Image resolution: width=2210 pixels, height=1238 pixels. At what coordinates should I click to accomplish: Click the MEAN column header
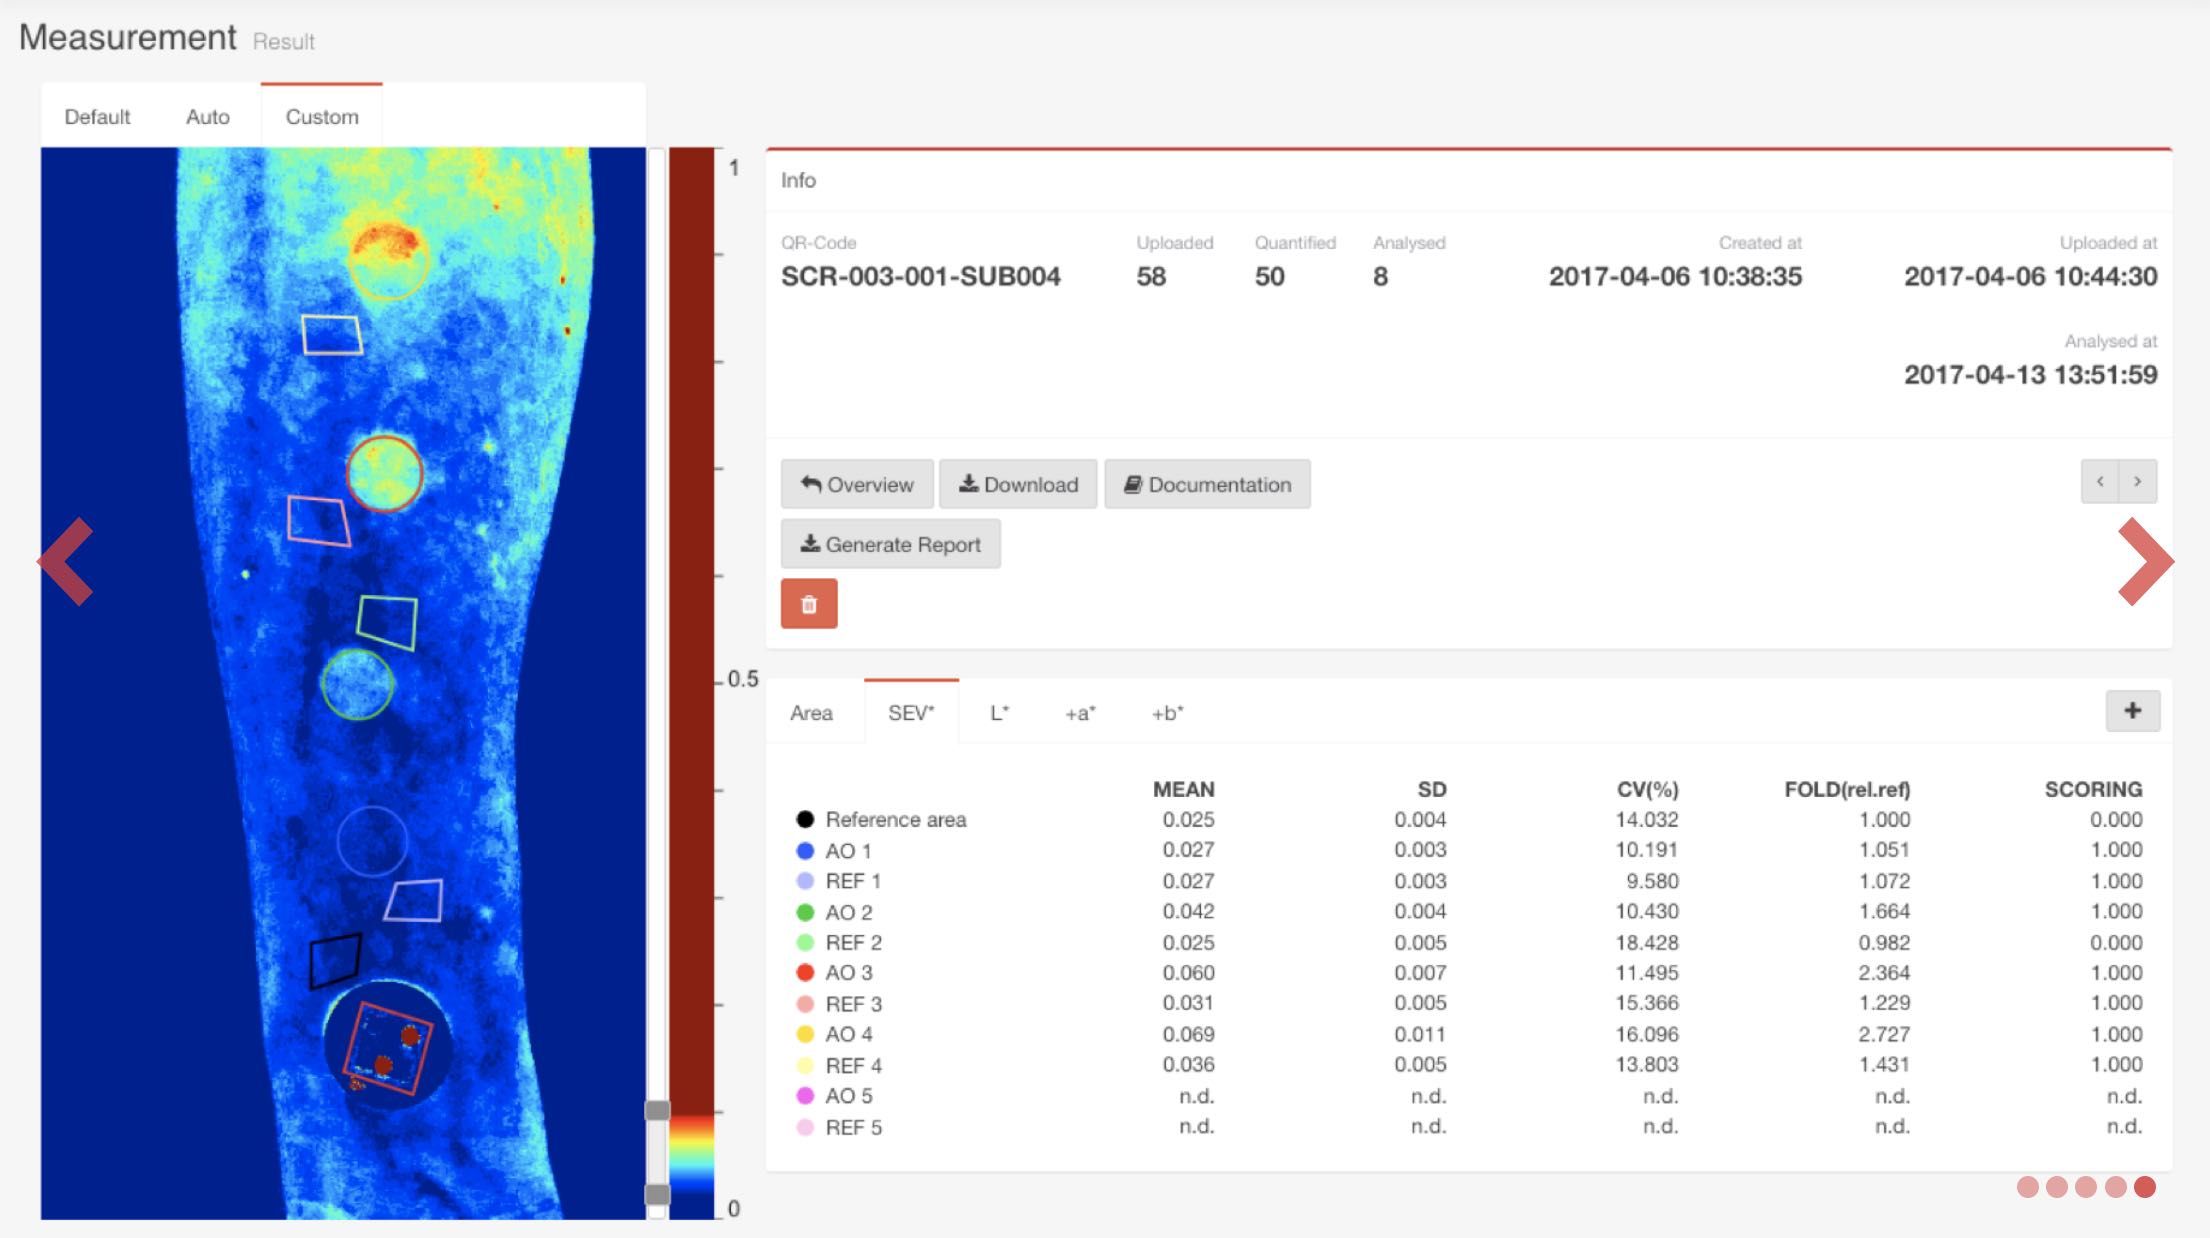pos(1184,789)
